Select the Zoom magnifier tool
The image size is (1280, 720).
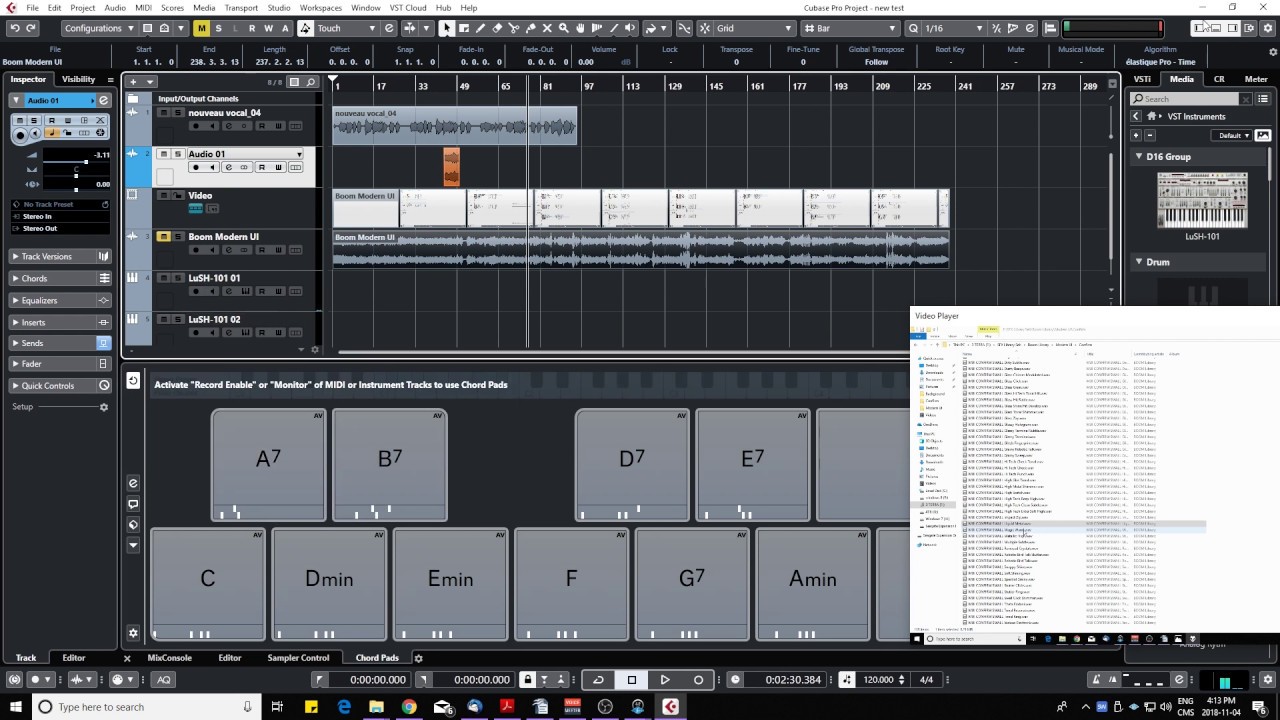coord(564,28)
